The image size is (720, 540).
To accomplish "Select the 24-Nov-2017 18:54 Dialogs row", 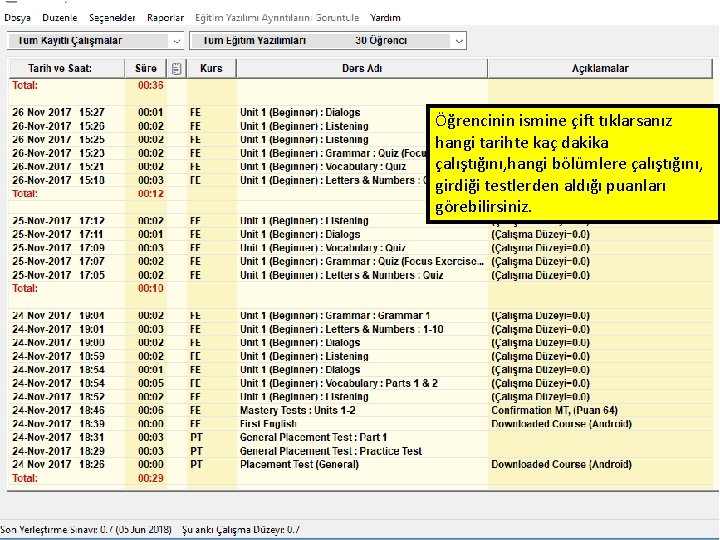I will [x=361, y=370].
